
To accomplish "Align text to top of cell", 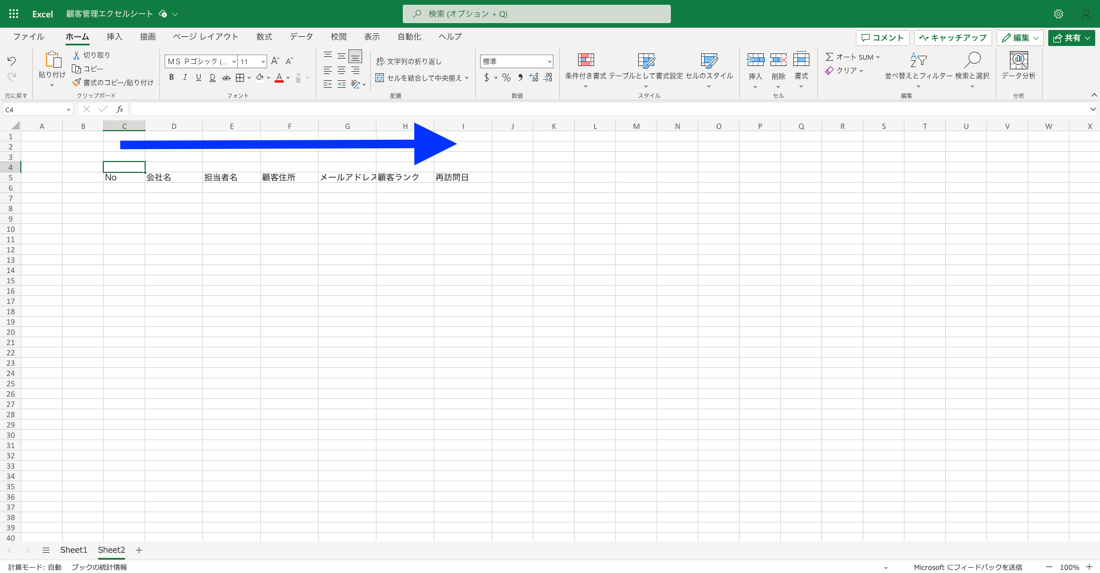I will tap(328, 55).
